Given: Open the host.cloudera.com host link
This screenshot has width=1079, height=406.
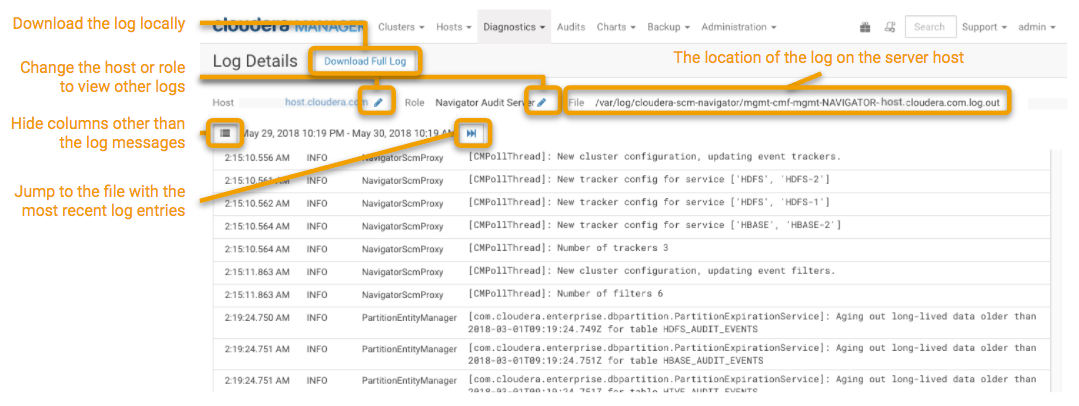Looking at the screenshot, I should tap(323, 102).
